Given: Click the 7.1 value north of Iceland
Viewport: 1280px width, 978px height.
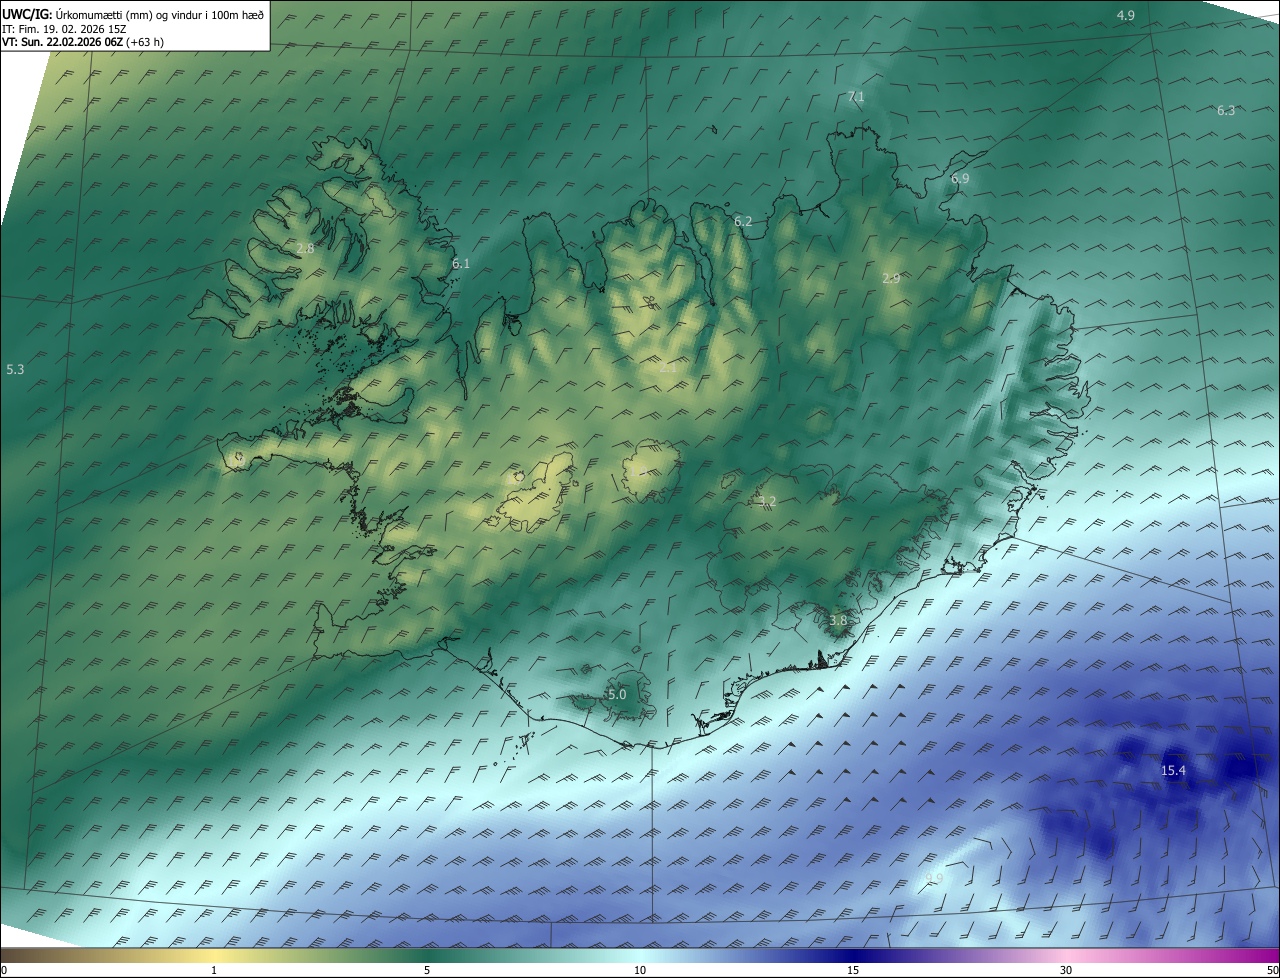Looking at the screenshot, I should click(x=856, y=96).
